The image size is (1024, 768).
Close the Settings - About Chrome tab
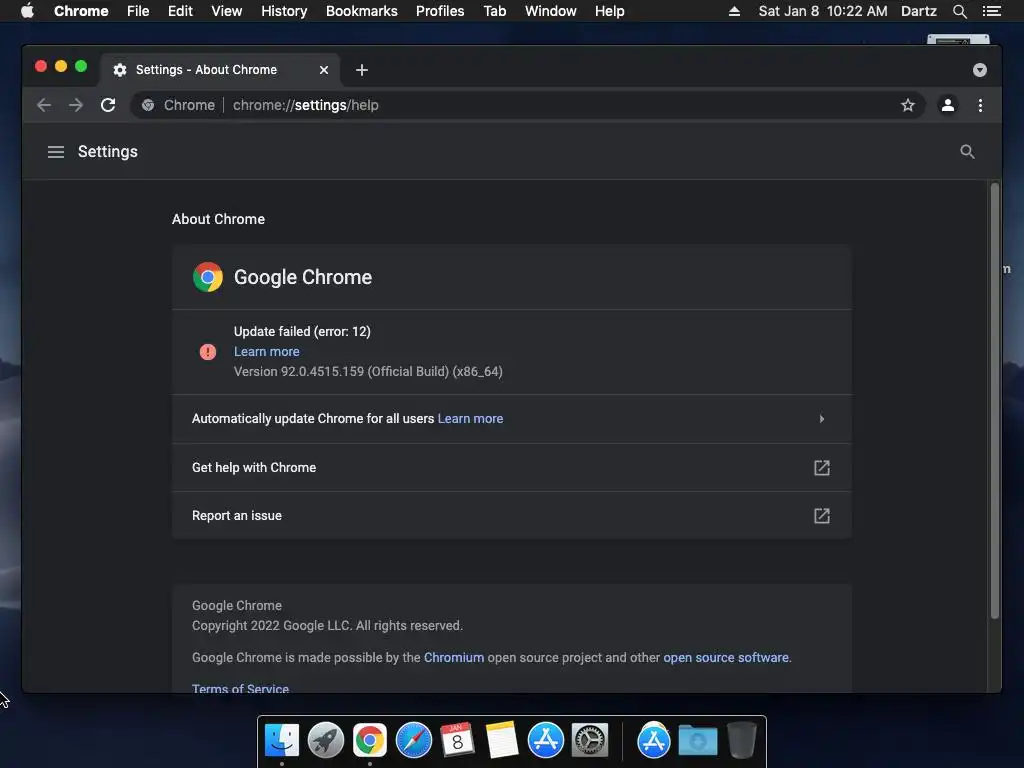pyautogui.click(x=324, y=70)
